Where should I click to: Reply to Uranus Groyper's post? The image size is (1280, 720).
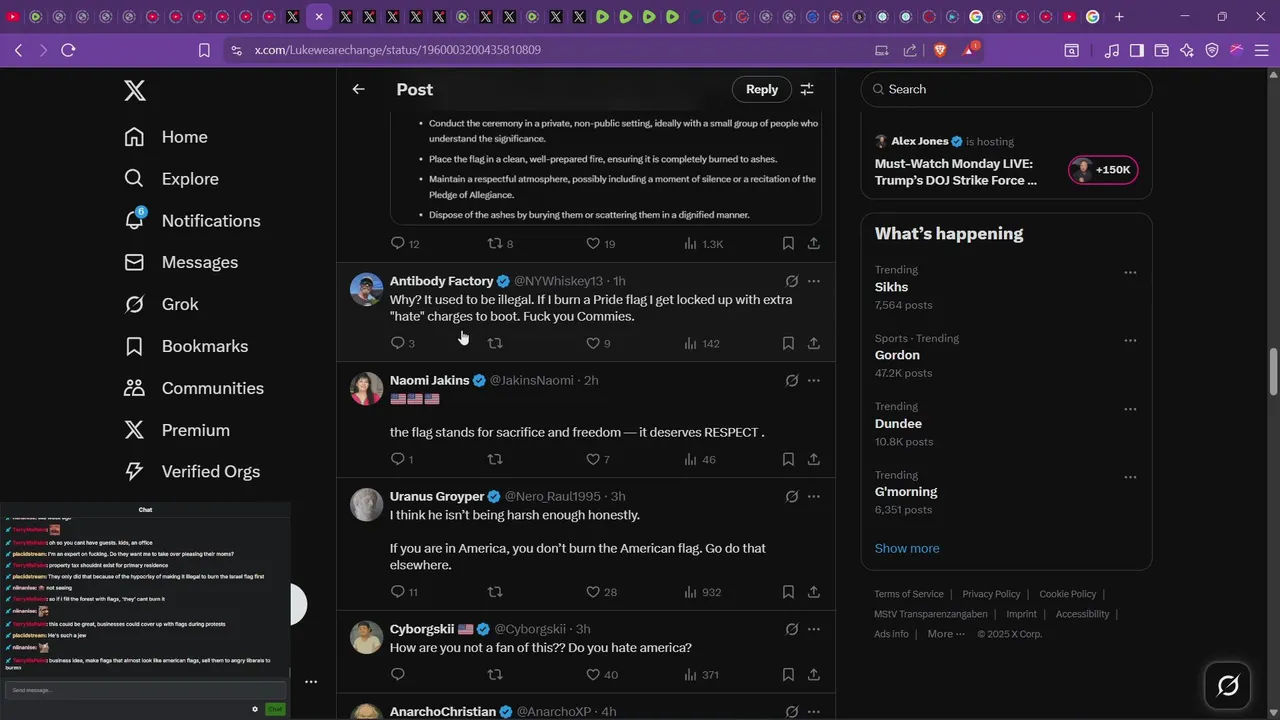[x=404, y=592]
